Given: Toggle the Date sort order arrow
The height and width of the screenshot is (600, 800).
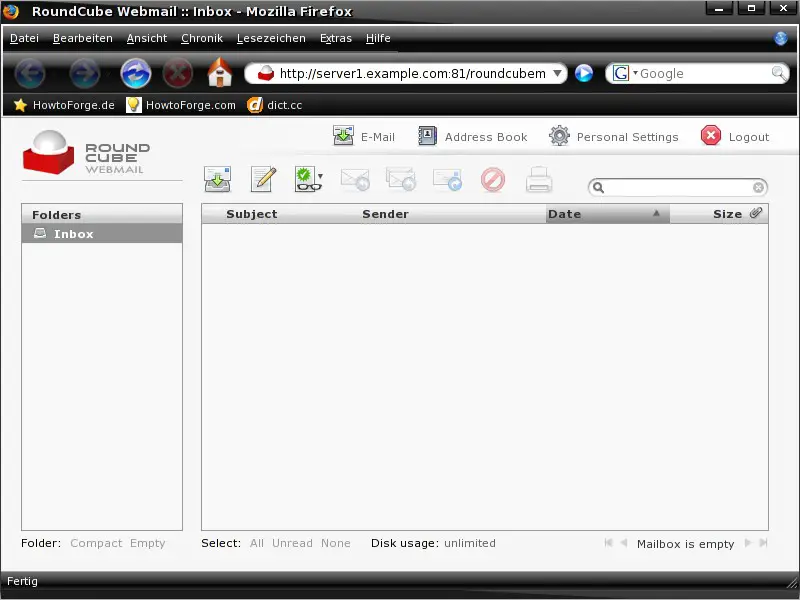Looking at the screenshot, I should pyautogui.click(x=657, y=213).
